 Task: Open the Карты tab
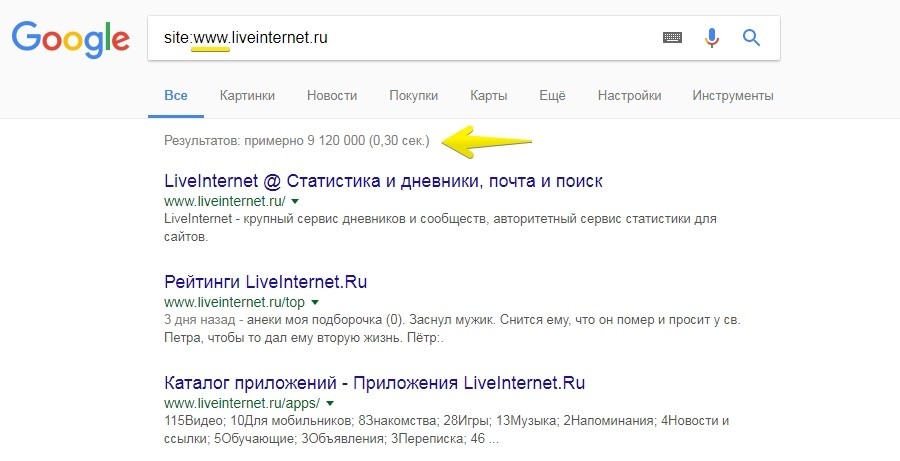click(x=488, y=95)
